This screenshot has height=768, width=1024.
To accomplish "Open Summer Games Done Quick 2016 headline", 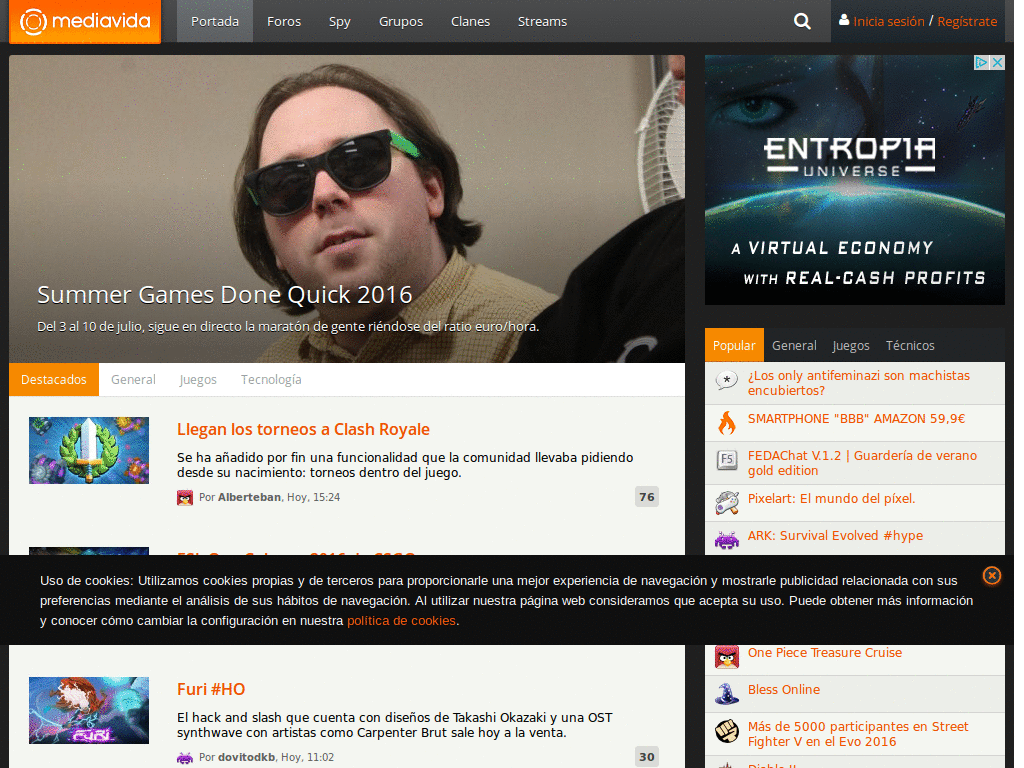I will [225, 295].
